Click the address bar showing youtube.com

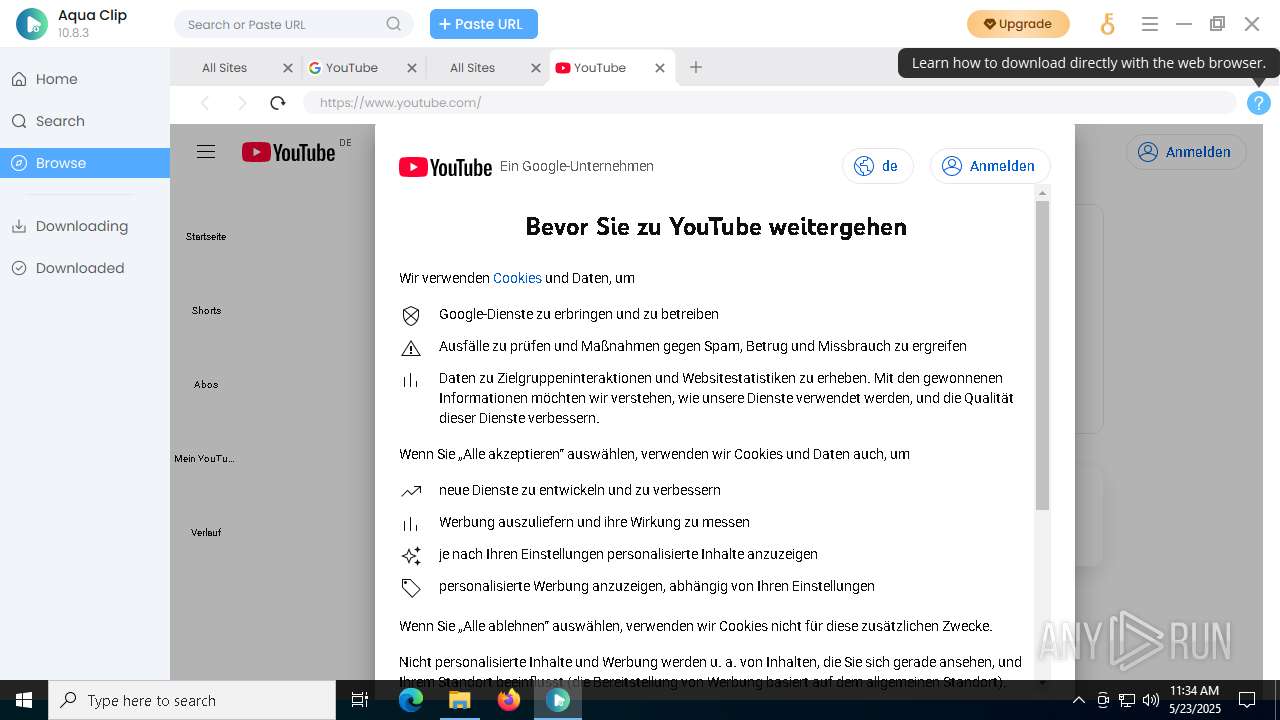pyautogui.click(x=770, y=102)
